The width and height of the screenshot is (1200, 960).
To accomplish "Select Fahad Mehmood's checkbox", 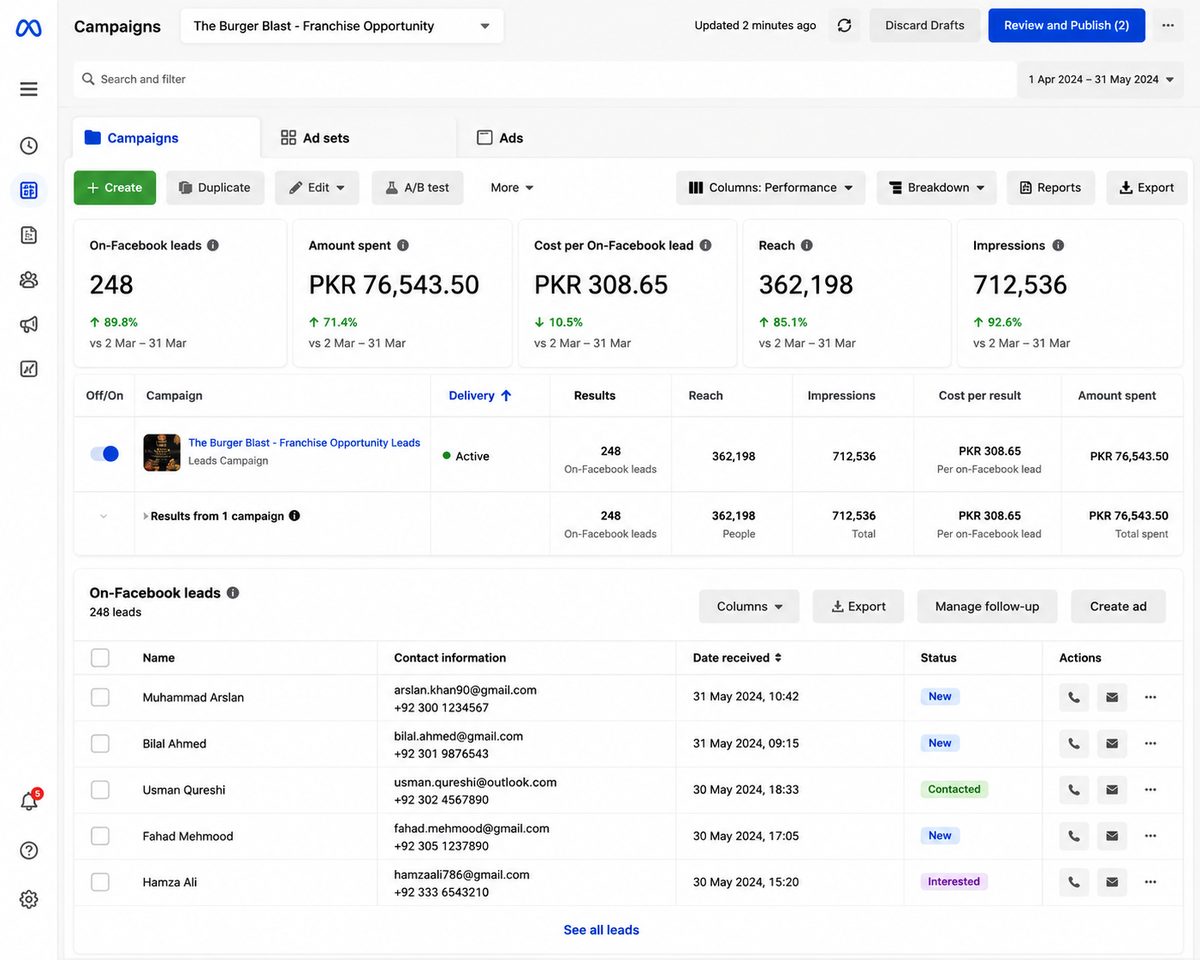I will [100, 836].
